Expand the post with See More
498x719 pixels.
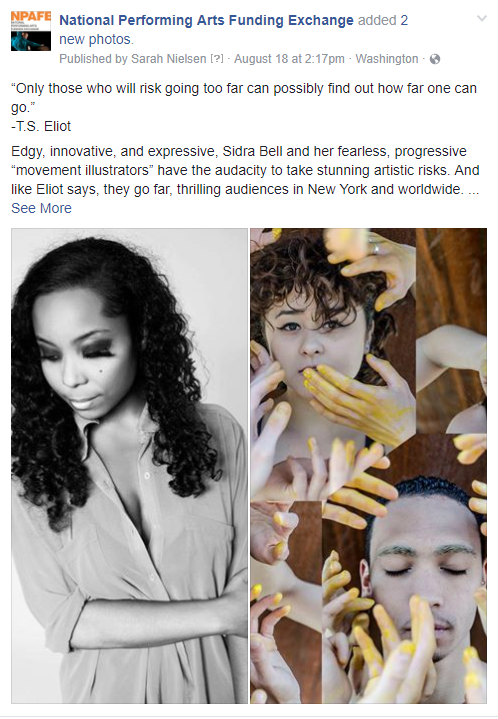pos(41,208)
